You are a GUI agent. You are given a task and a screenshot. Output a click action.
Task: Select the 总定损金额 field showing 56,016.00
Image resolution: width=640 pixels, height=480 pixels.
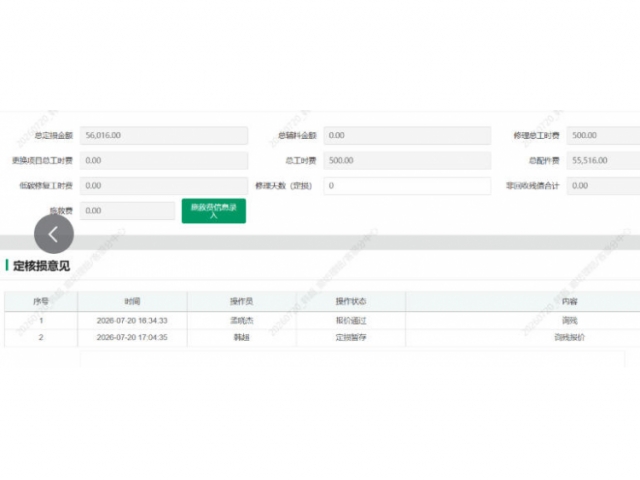coord(164,136)
